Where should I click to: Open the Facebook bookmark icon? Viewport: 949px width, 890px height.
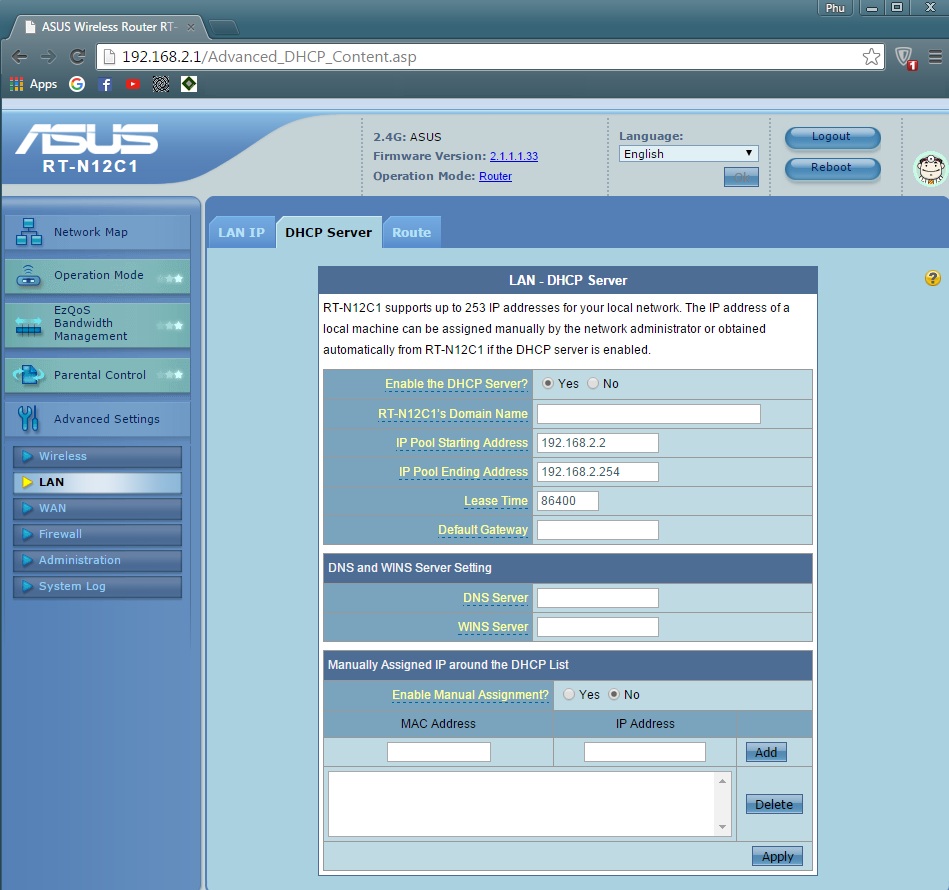click(105, 84)
